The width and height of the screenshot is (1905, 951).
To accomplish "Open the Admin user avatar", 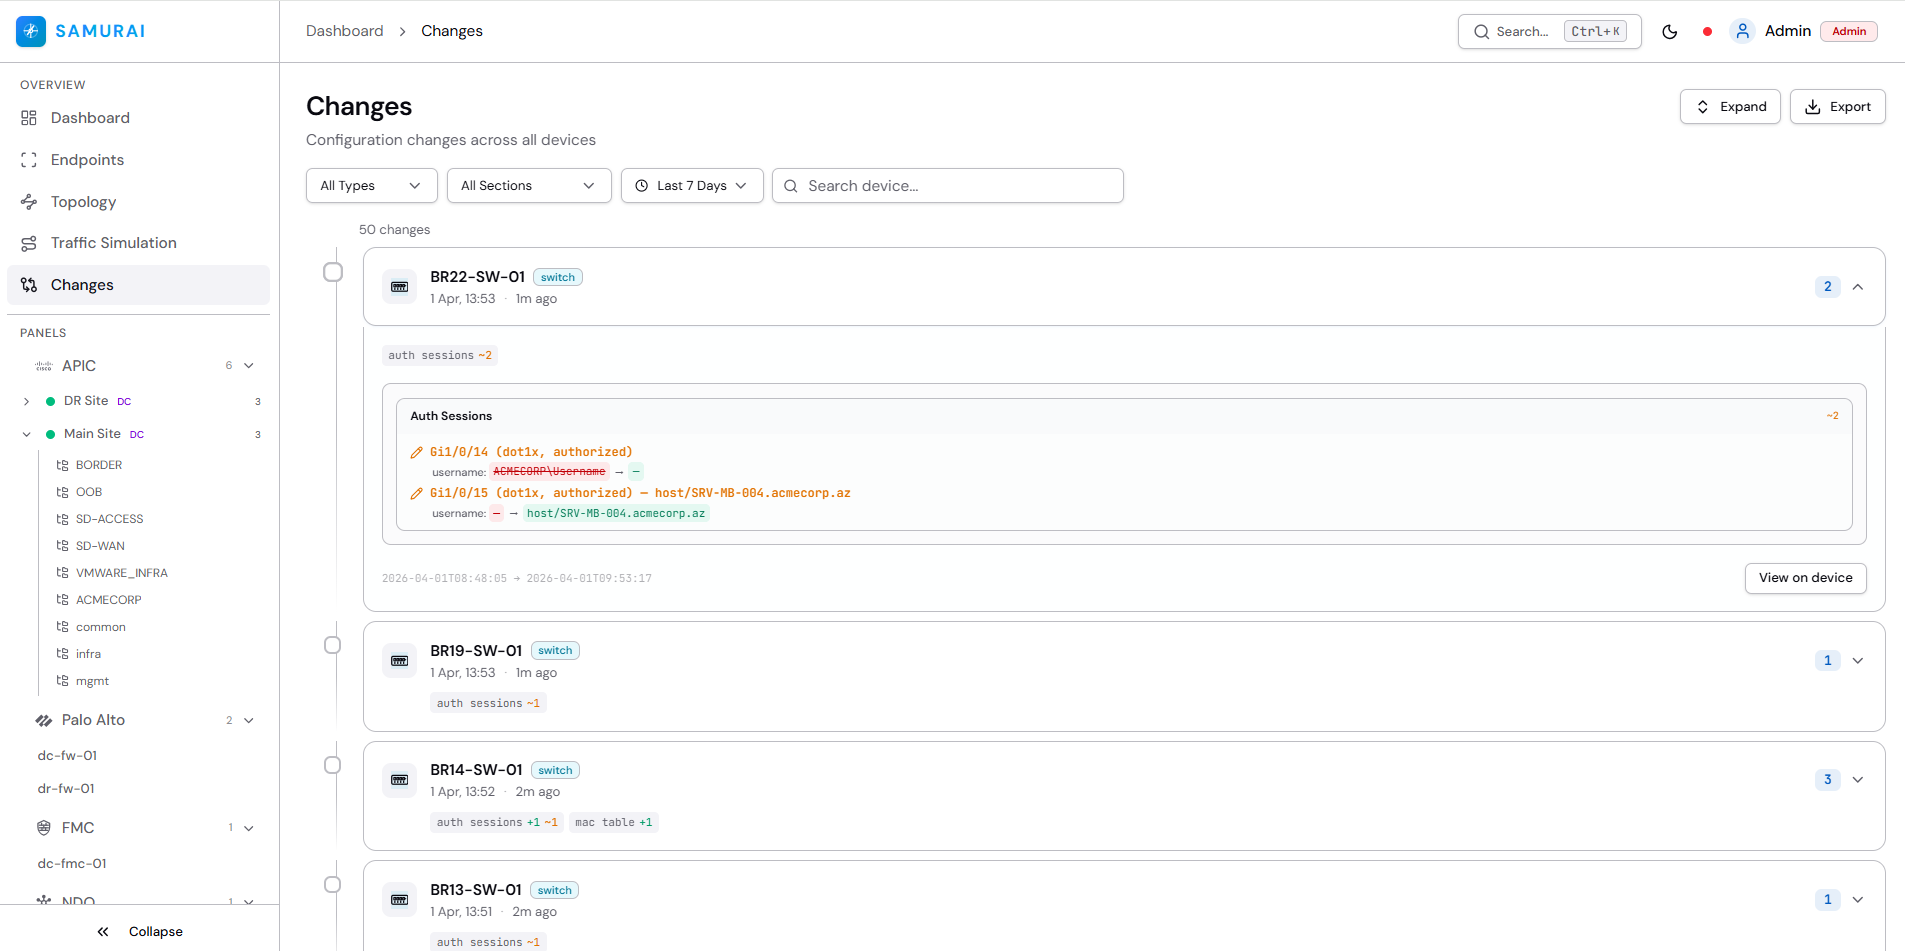I will point(1744,31).
